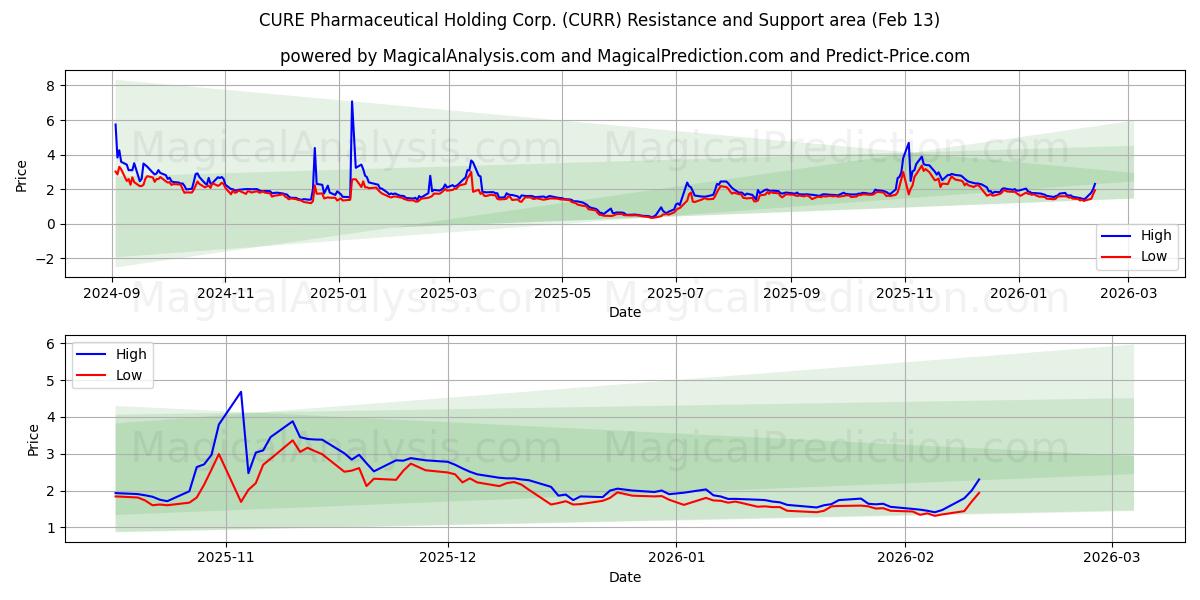Click 'High' in the bottom chart legend
The image size is (1200, 600).
[x=131, y=354]
